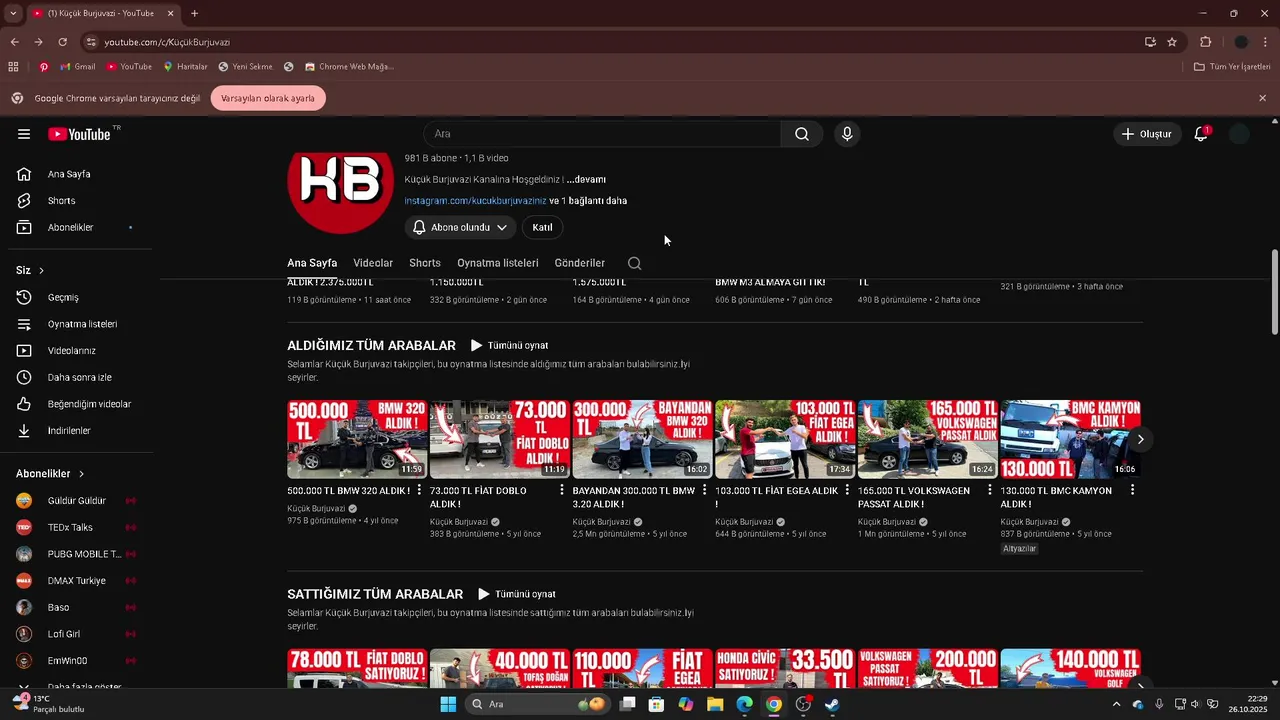Open the notifications bell
The height and width of the screenshot is (720, 1280).
(1201, 134)
